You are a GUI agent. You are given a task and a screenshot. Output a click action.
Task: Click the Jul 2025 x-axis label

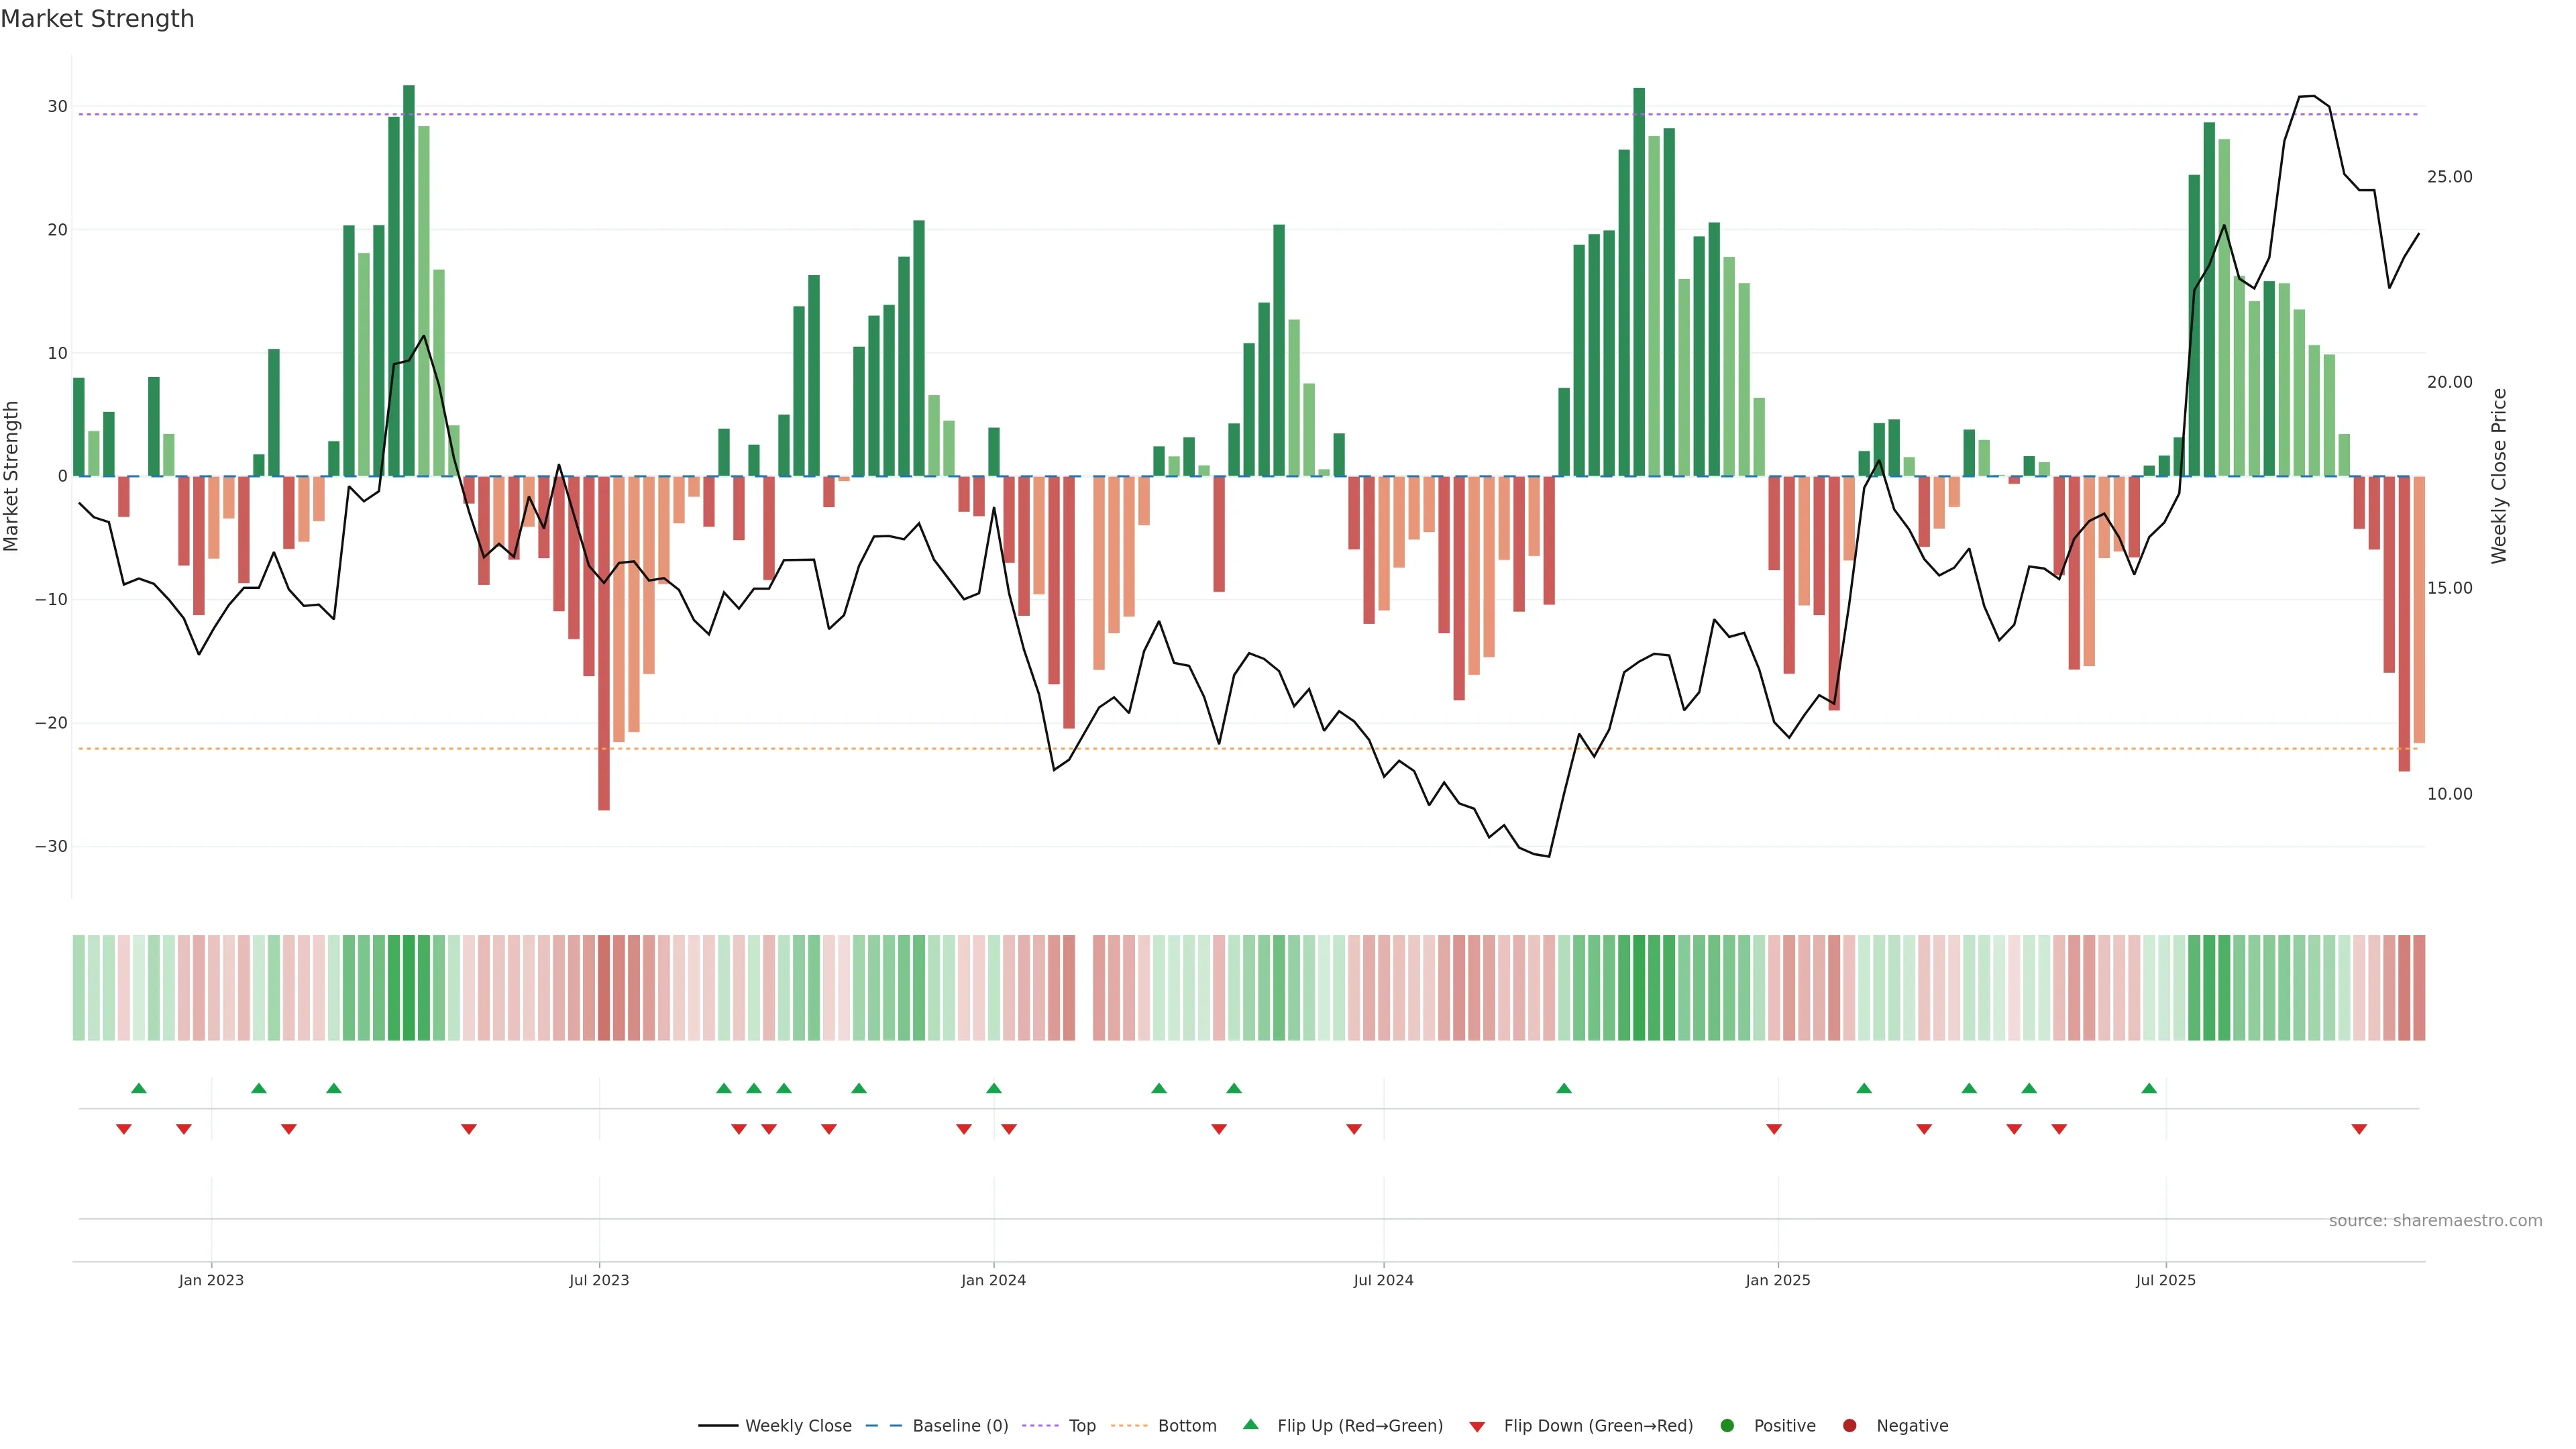point(2165,1280)
